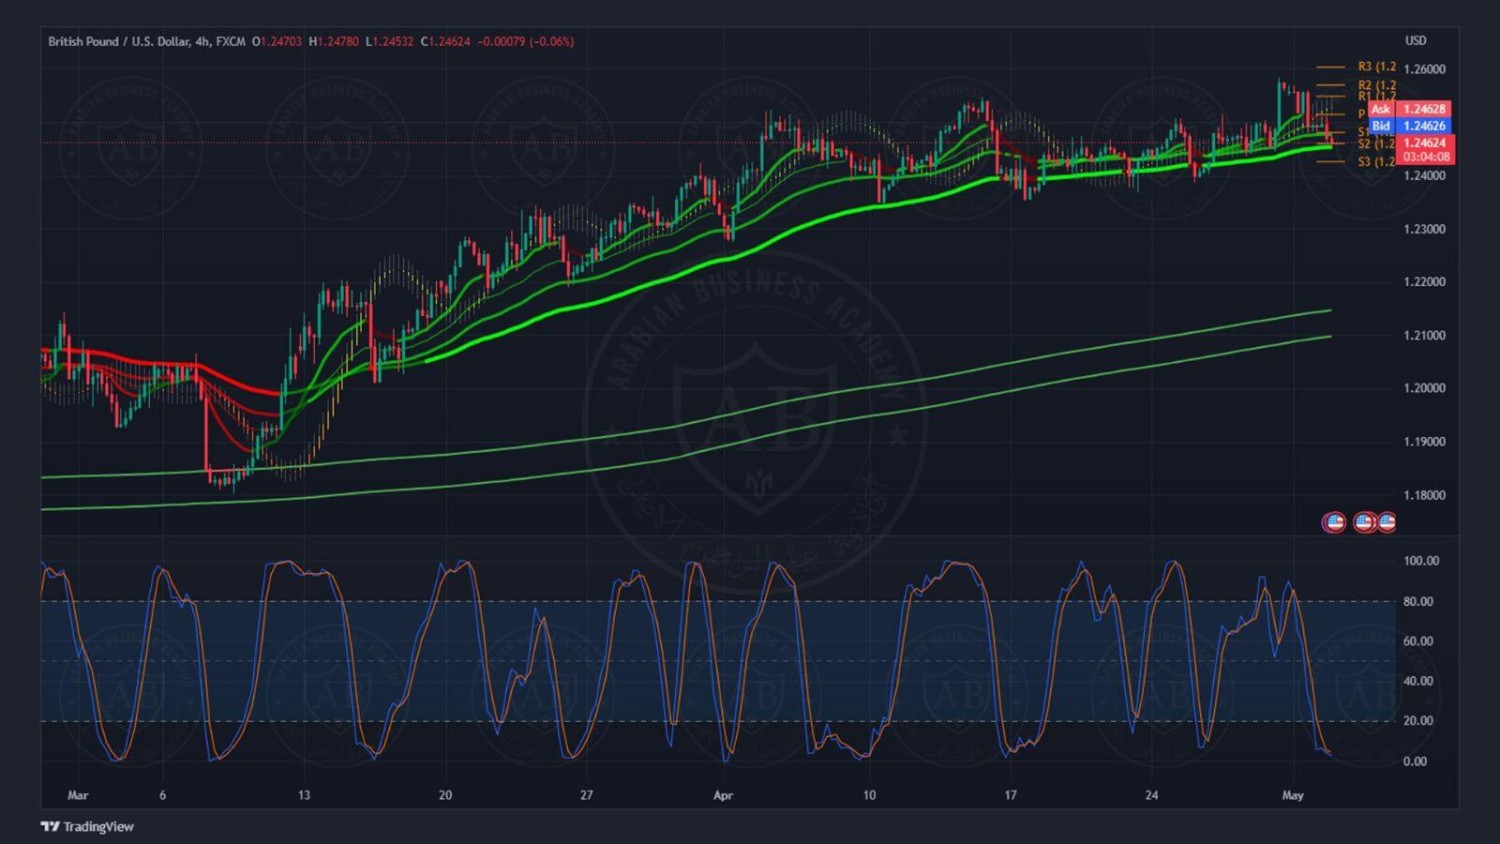Click the 0.00 oscillator axis label
The width and height of the screenshot is (1500, 844).
point(1415,761)
